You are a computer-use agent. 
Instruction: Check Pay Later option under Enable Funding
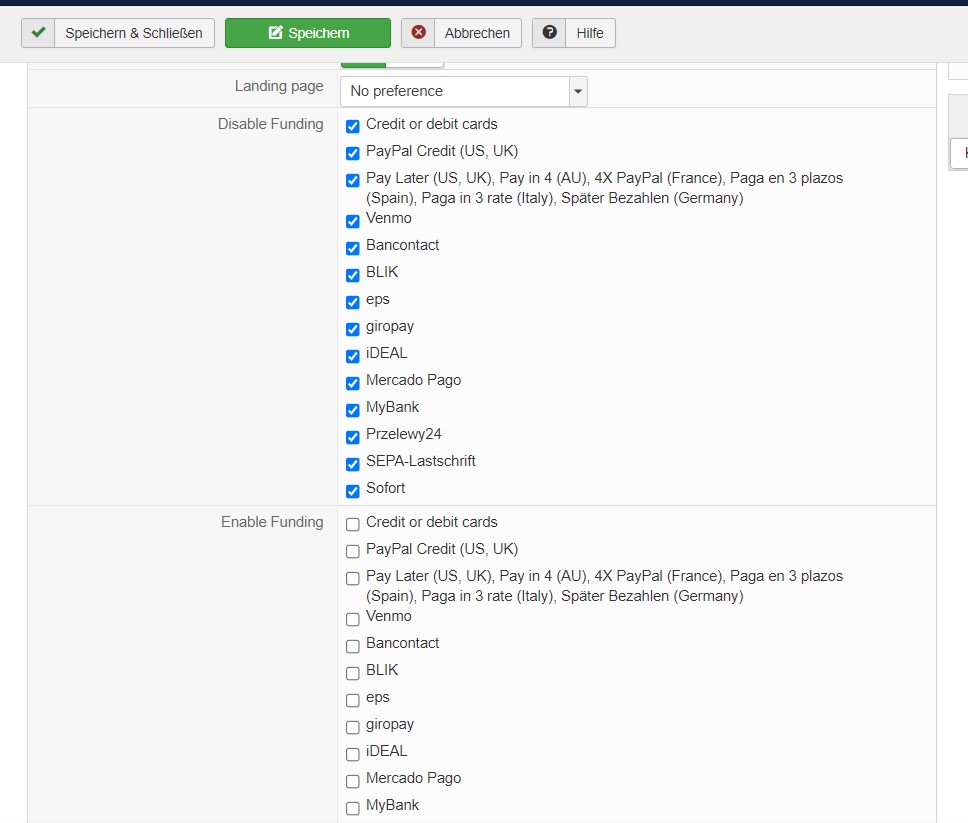click(x=353, y=579)
